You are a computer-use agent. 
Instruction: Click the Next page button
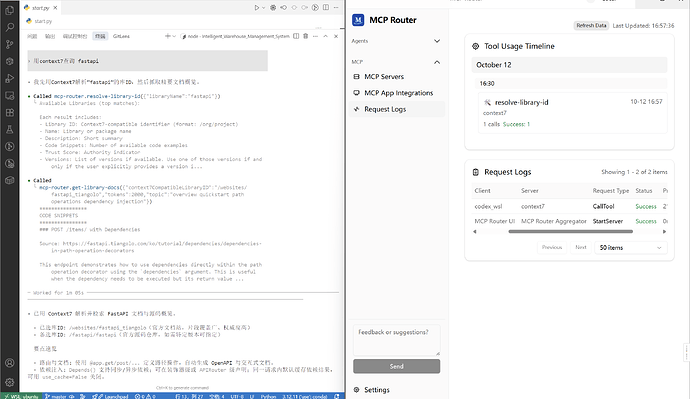point(581,247)
